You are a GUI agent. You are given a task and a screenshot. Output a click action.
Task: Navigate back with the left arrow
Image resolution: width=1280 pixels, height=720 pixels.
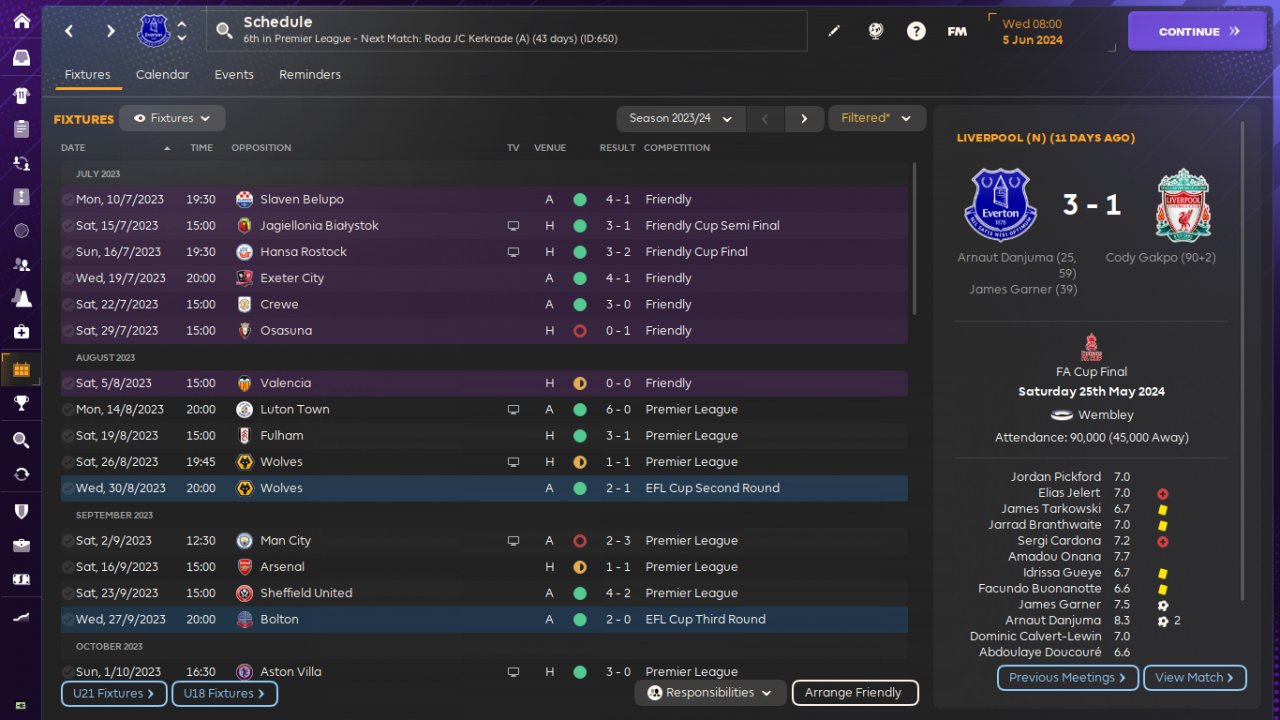(69, 31)
